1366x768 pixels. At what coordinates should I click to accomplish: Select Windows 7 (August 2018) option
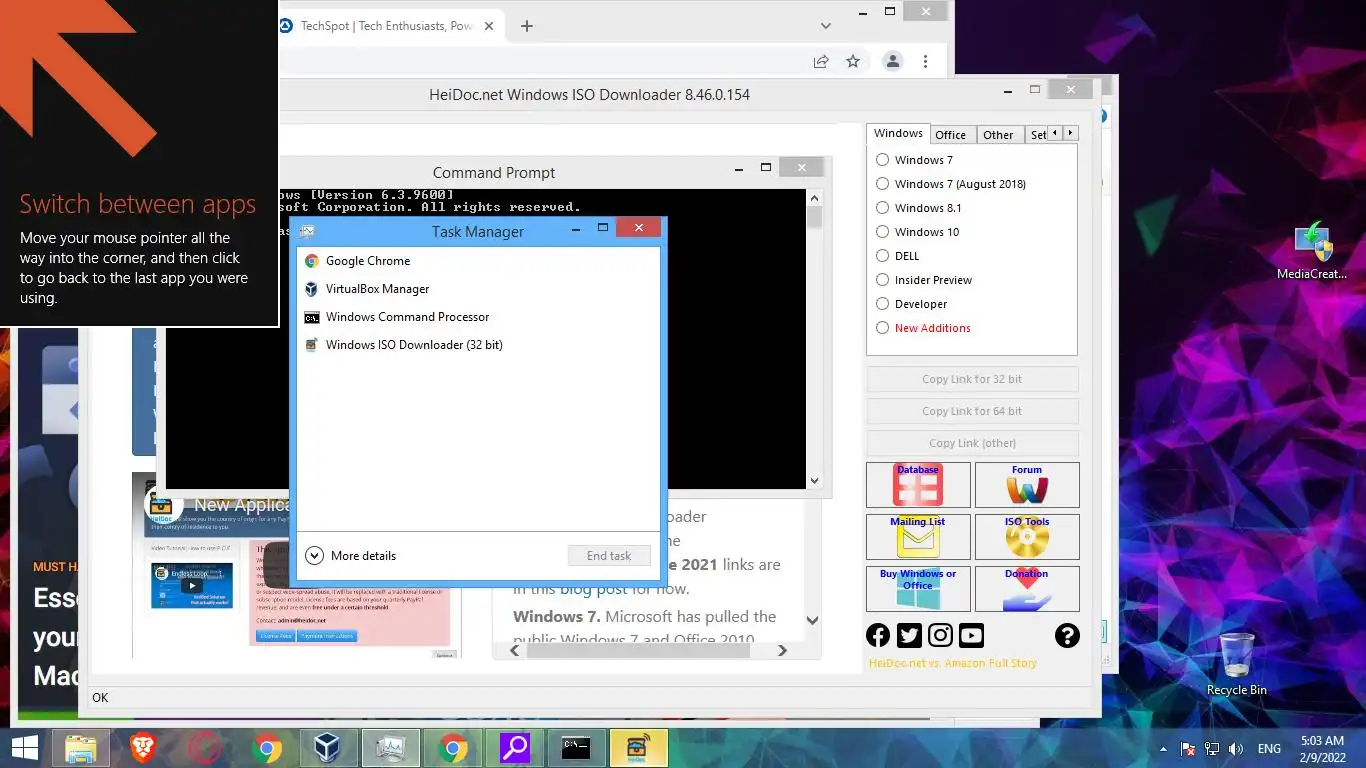[x=882, y=184]
